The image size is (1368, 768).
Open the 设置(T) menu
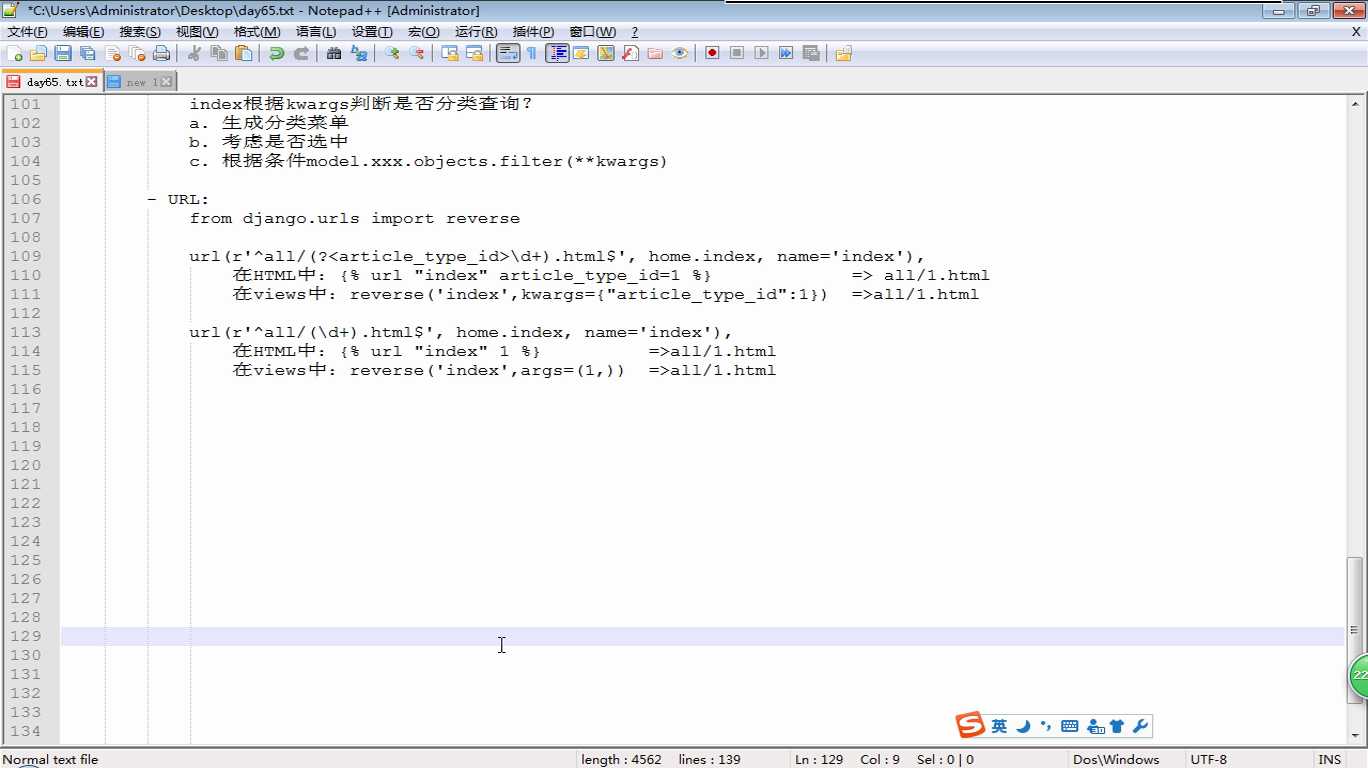[372, 32]
